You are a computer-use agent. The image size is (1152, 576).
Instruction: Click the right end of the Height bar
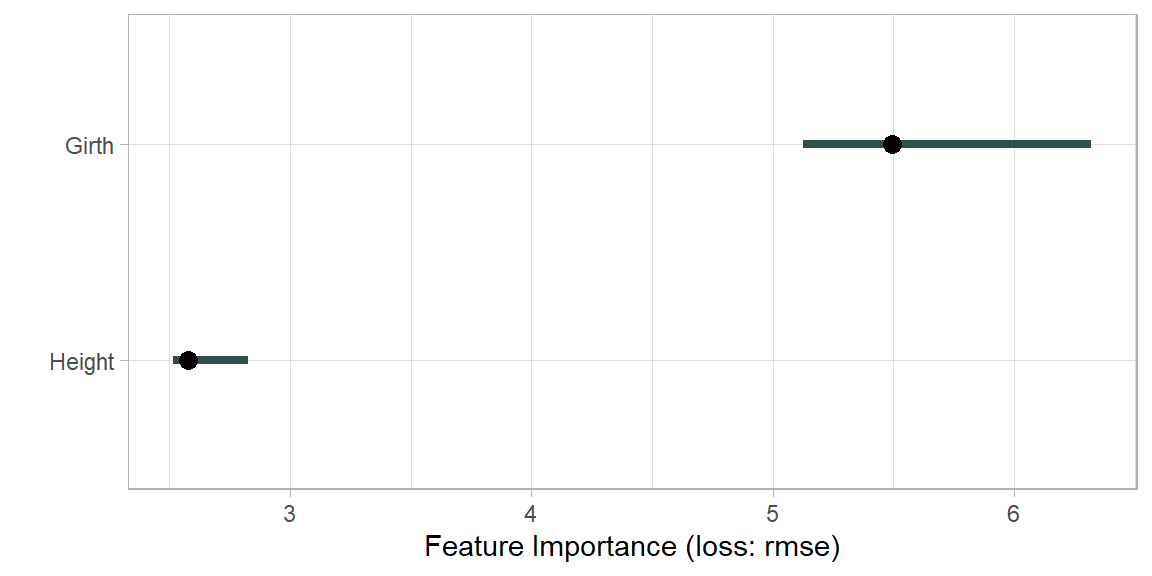point(244,360)
